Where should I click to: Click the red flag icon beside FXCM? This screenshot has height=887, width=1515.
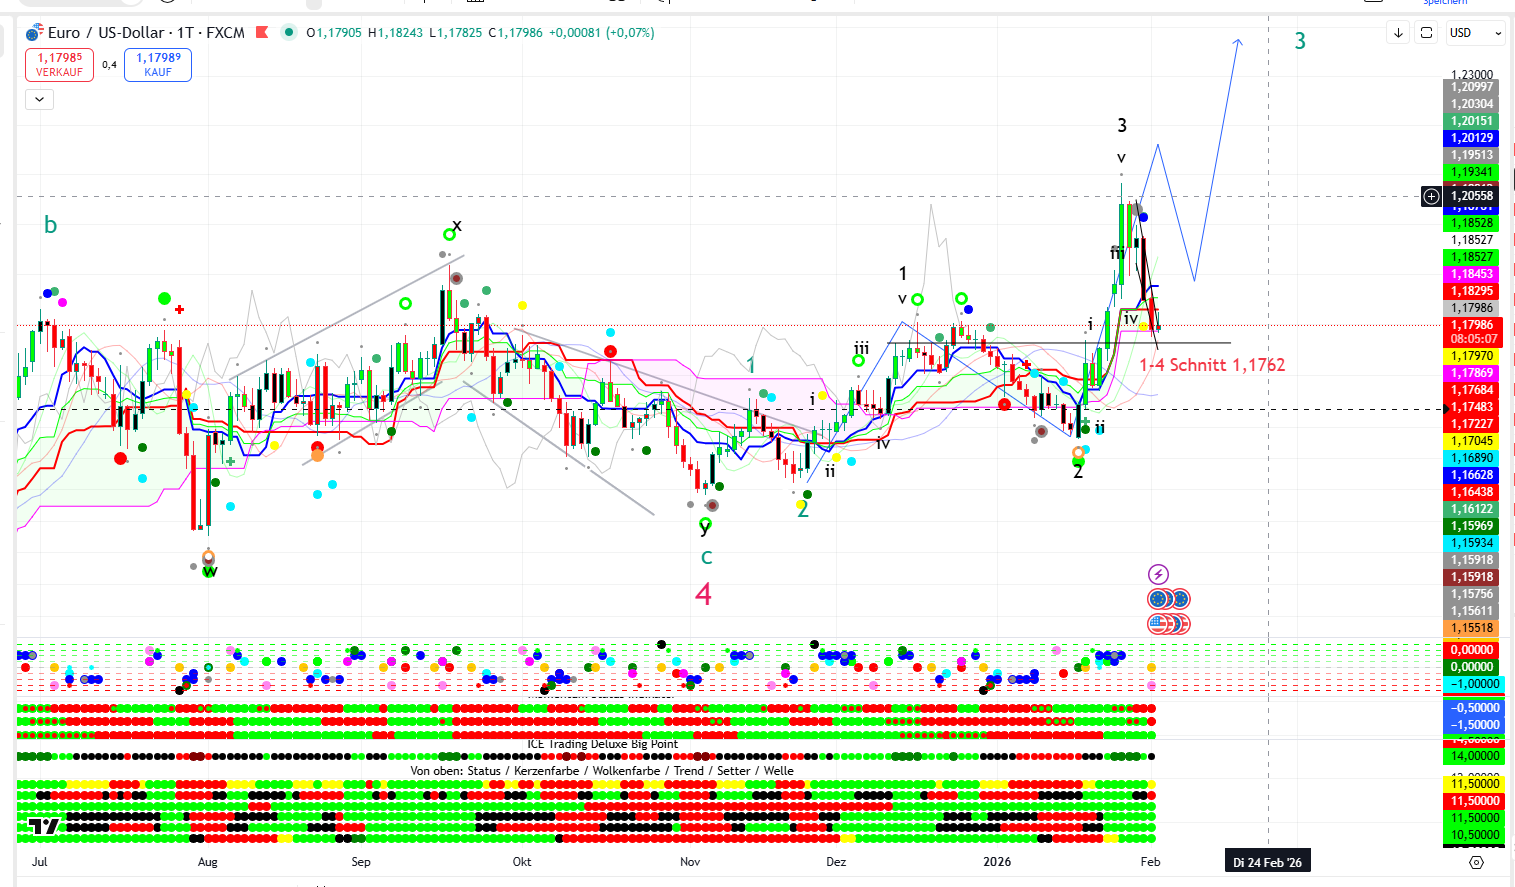coord(262,33)
